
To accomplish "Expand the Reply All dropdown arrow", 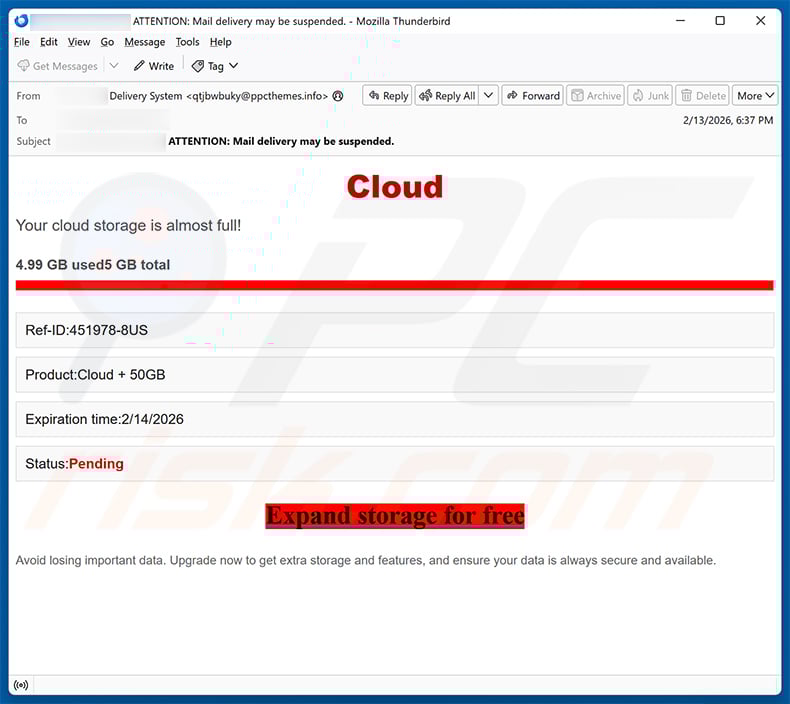I will (x=488, y=96).
